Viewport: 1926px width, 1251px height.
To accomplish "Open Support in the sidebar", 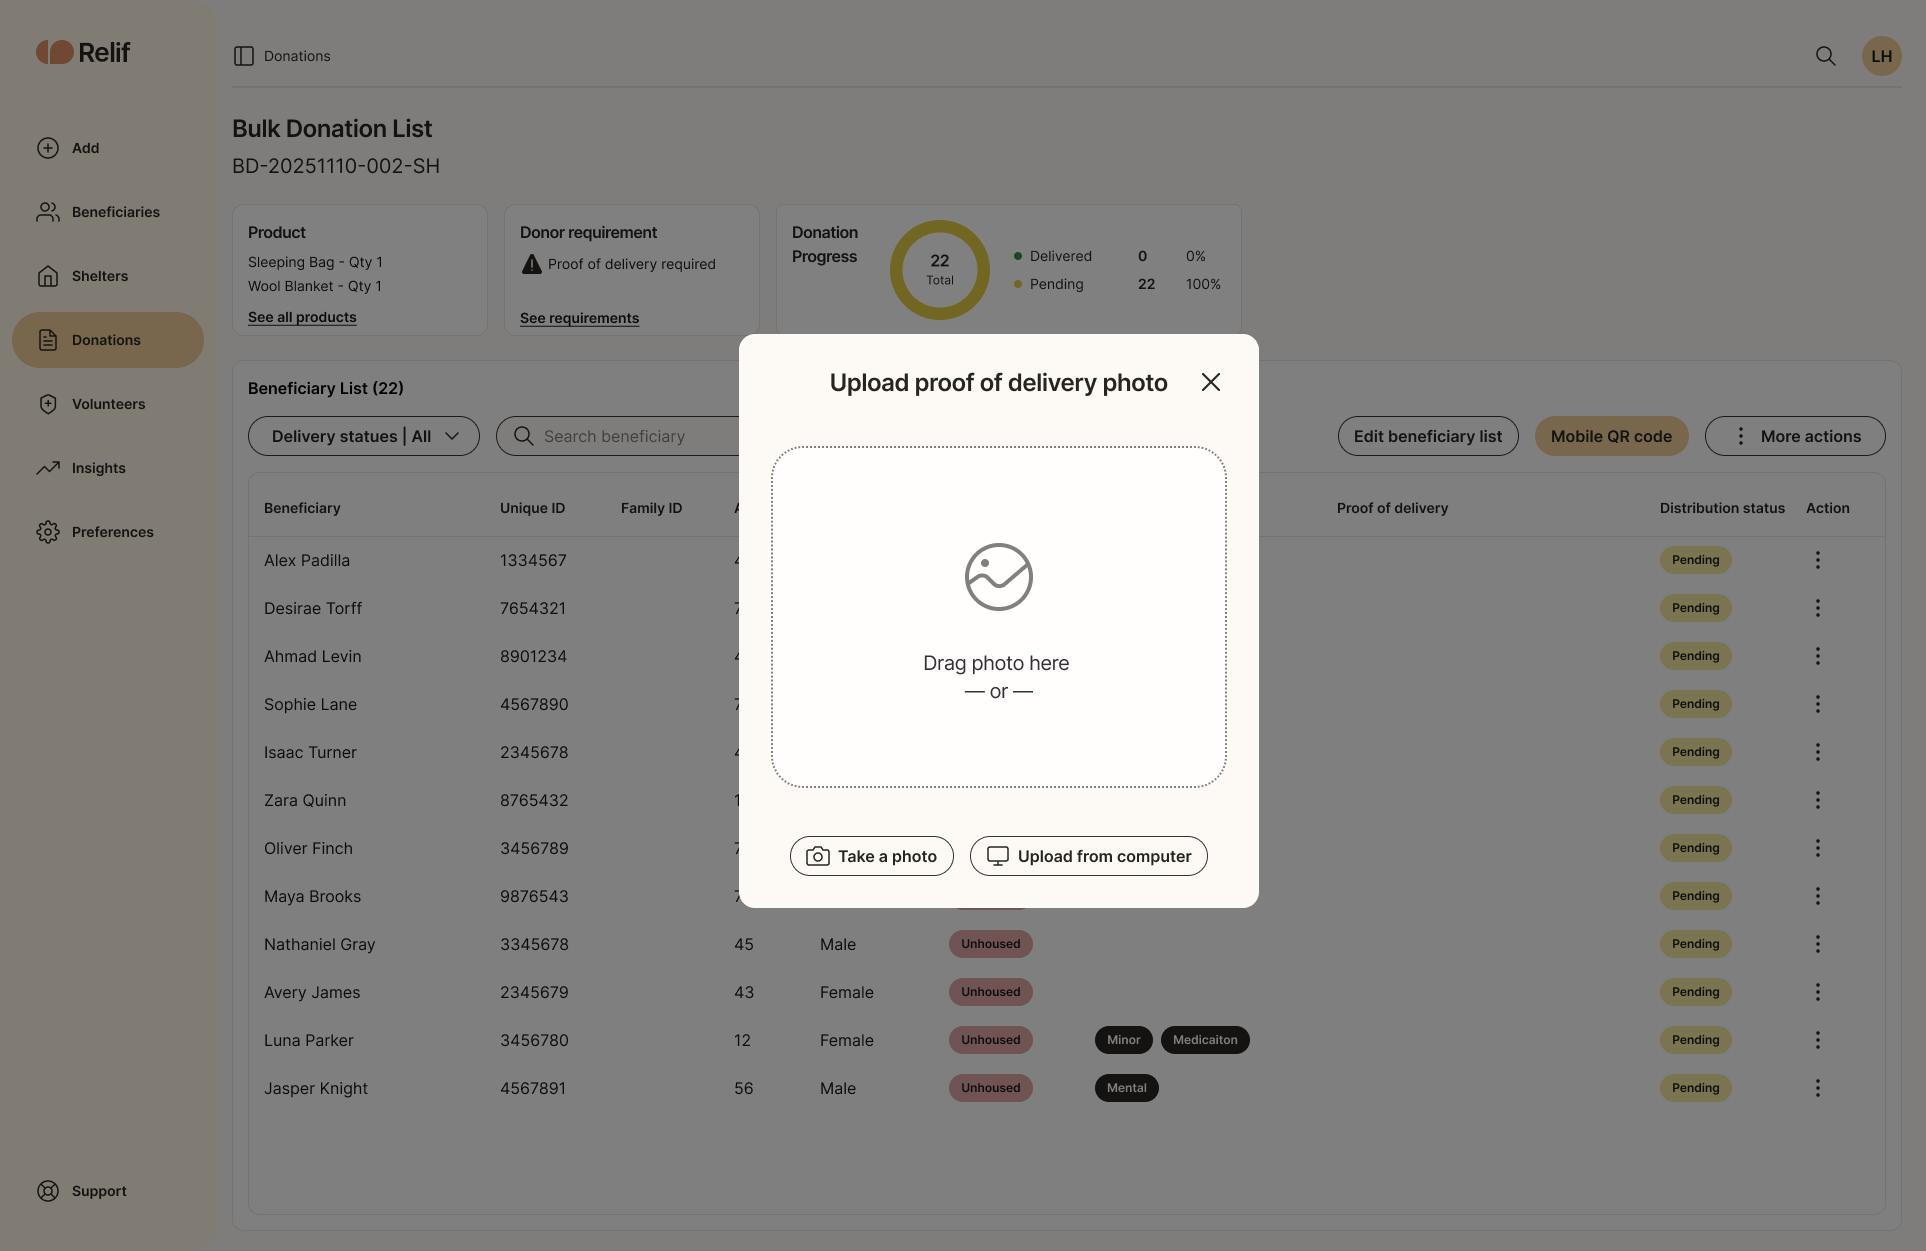I will click(82, 1191).
